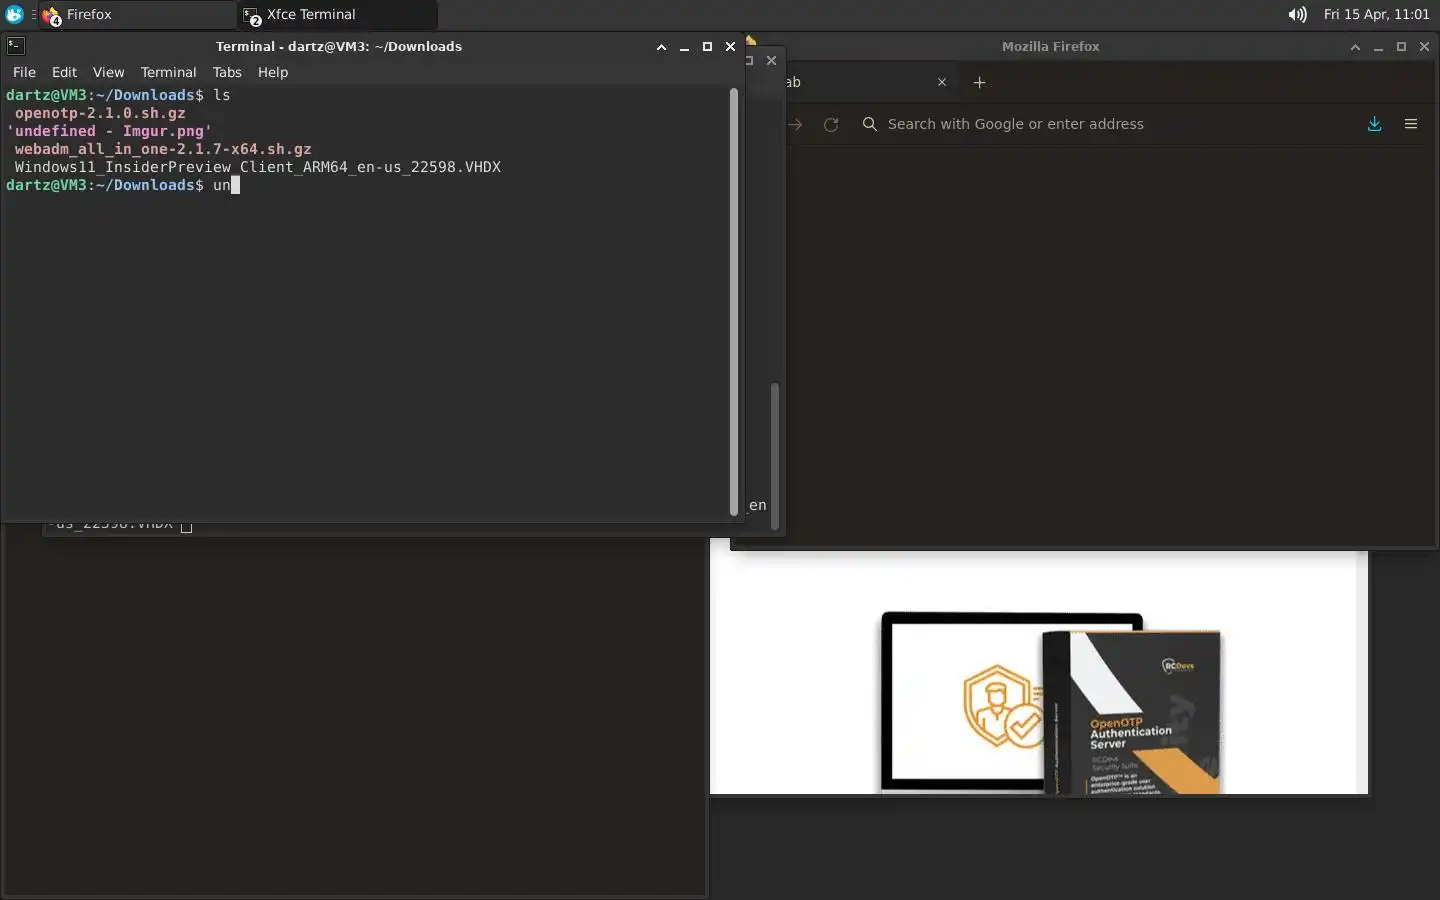Roll up the Mozilla Firefox window

point(1355,47)
